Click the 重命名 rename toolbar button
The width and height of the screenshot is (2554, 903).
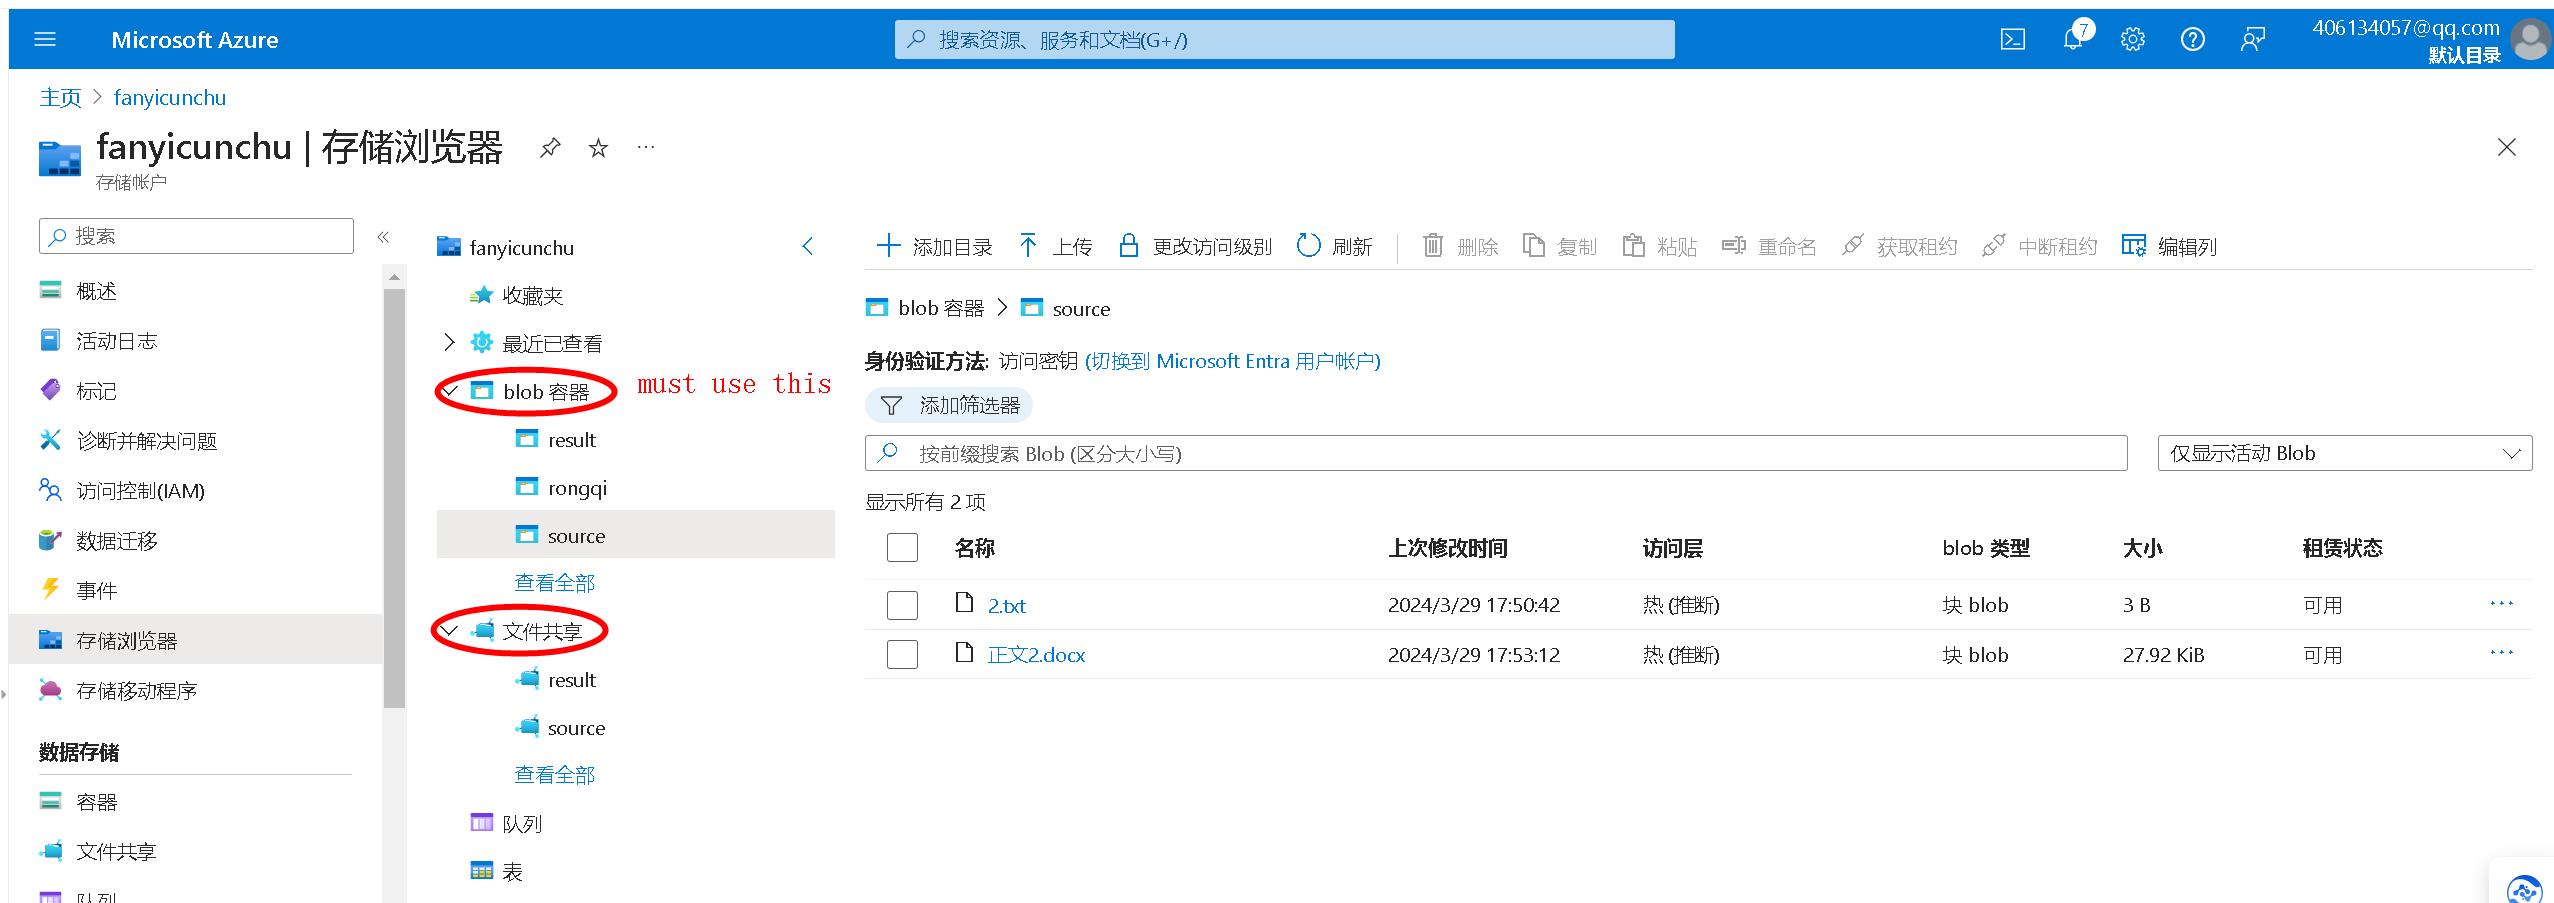tap(1768, 246)
